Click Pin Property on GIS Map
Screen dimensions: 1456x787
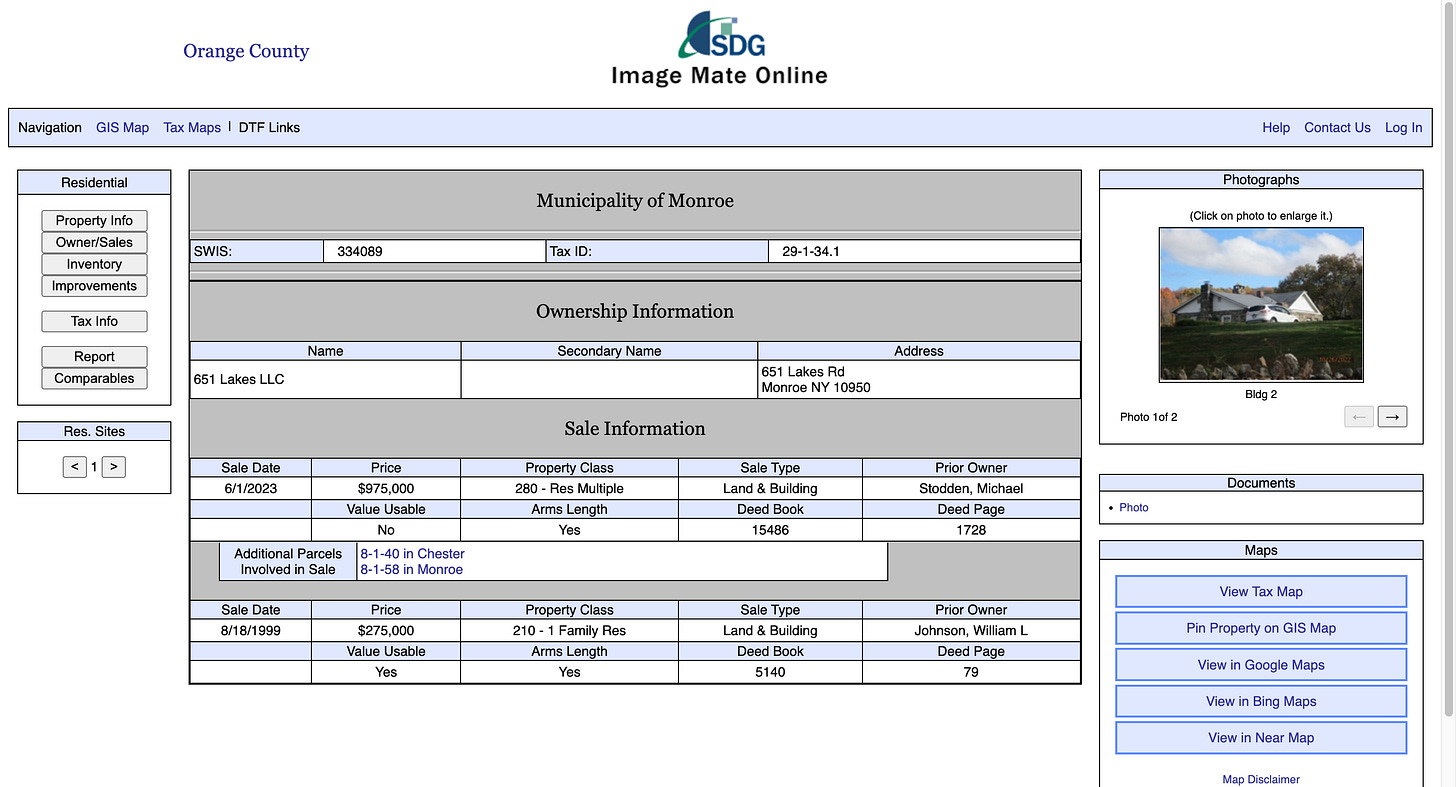tap(1261, 628)
